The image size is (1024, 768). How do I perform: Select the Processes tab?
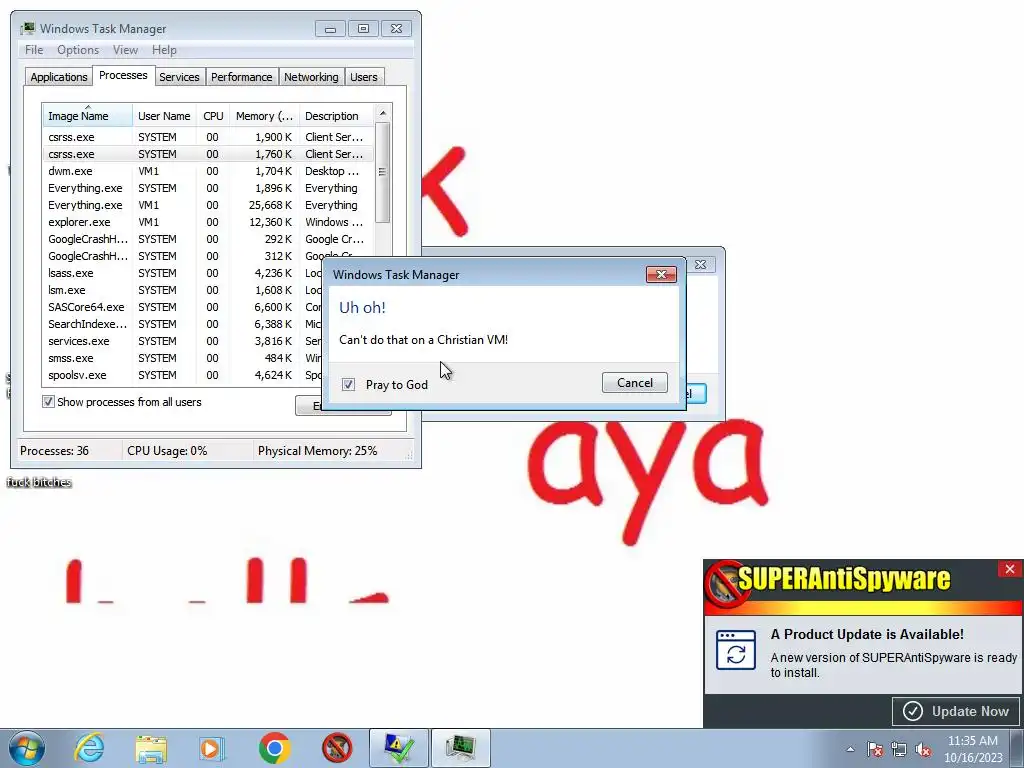click(123, 75)
